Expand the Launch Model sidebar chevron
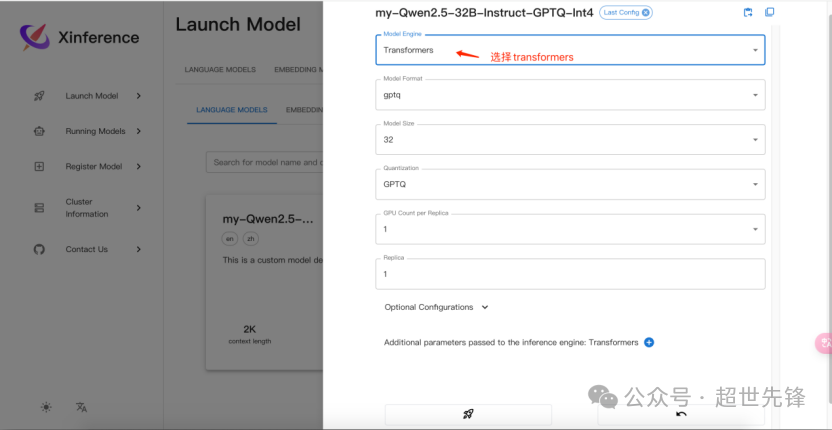The height and width of the screenshot is (430, 832). pyautogui.click(x=138, y=96)
